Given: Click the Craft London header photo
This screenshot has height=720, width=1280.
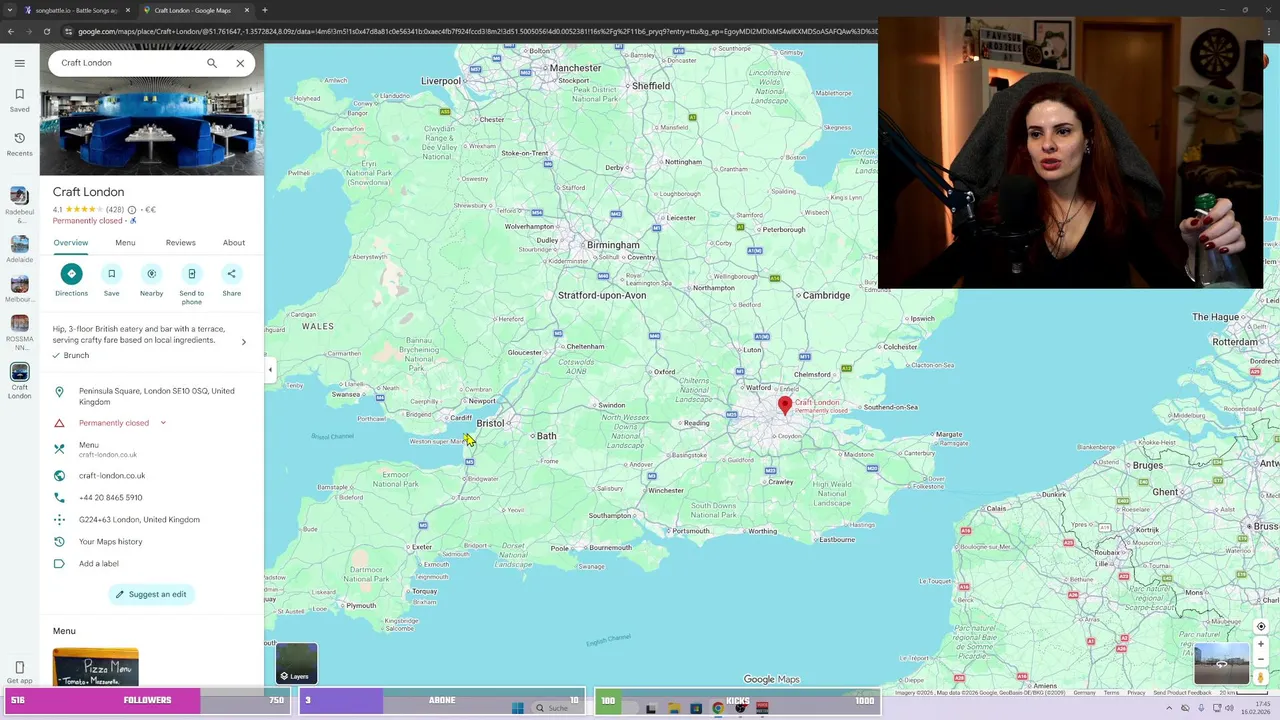Looking at the screenshot, I should [x=152, y=128].
